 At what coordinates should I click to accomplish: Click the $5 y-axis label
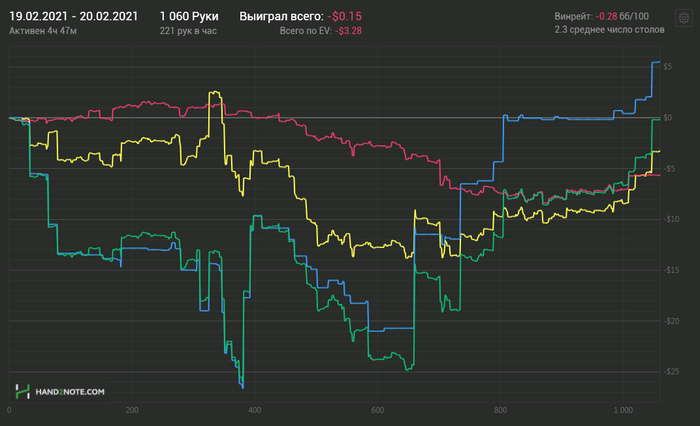tap(667, 67)
